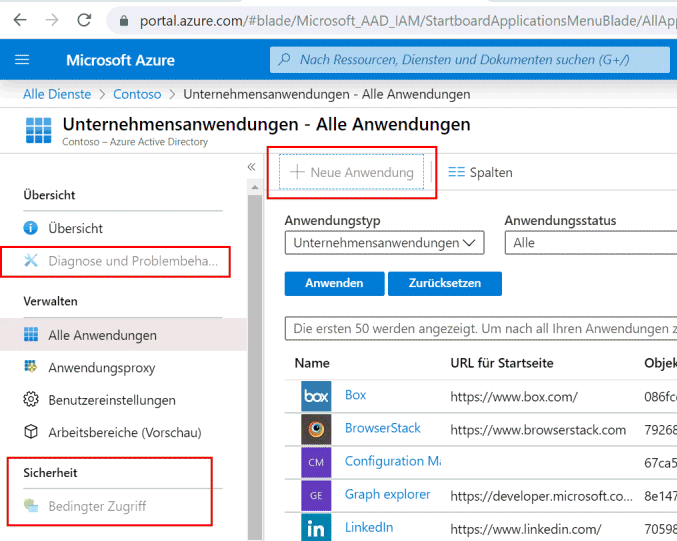The image size is (677, 541).
Task: Click the Spalten list icon
Action: coord(456,172)
